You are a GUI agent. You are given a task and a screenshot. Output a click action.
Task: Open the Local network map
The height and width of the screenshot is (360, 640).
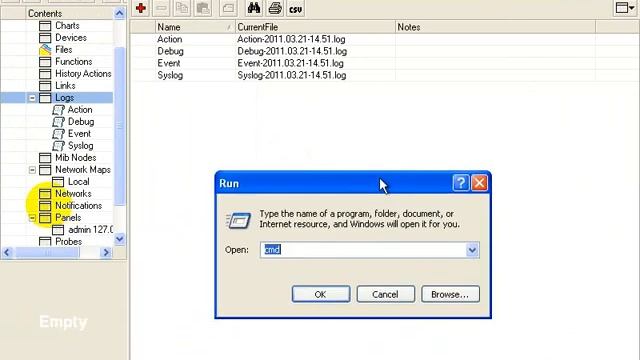[78, 182]
